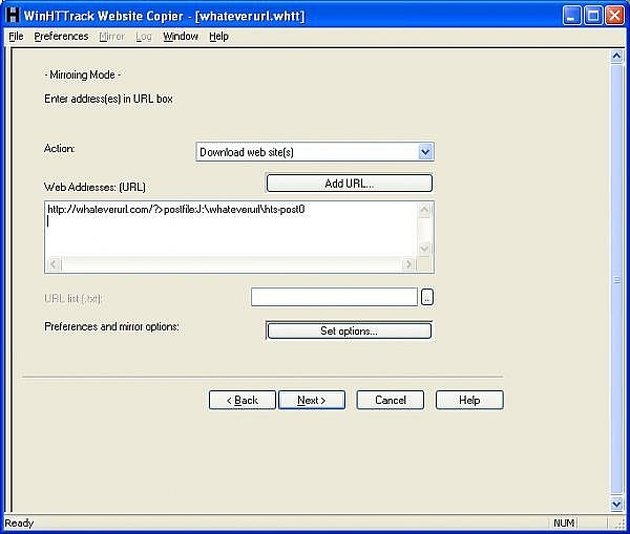Viewport: 630px width, 534px height.
Task: Click URL box vertical scroll down arrow
Action: tap(425, 248)
